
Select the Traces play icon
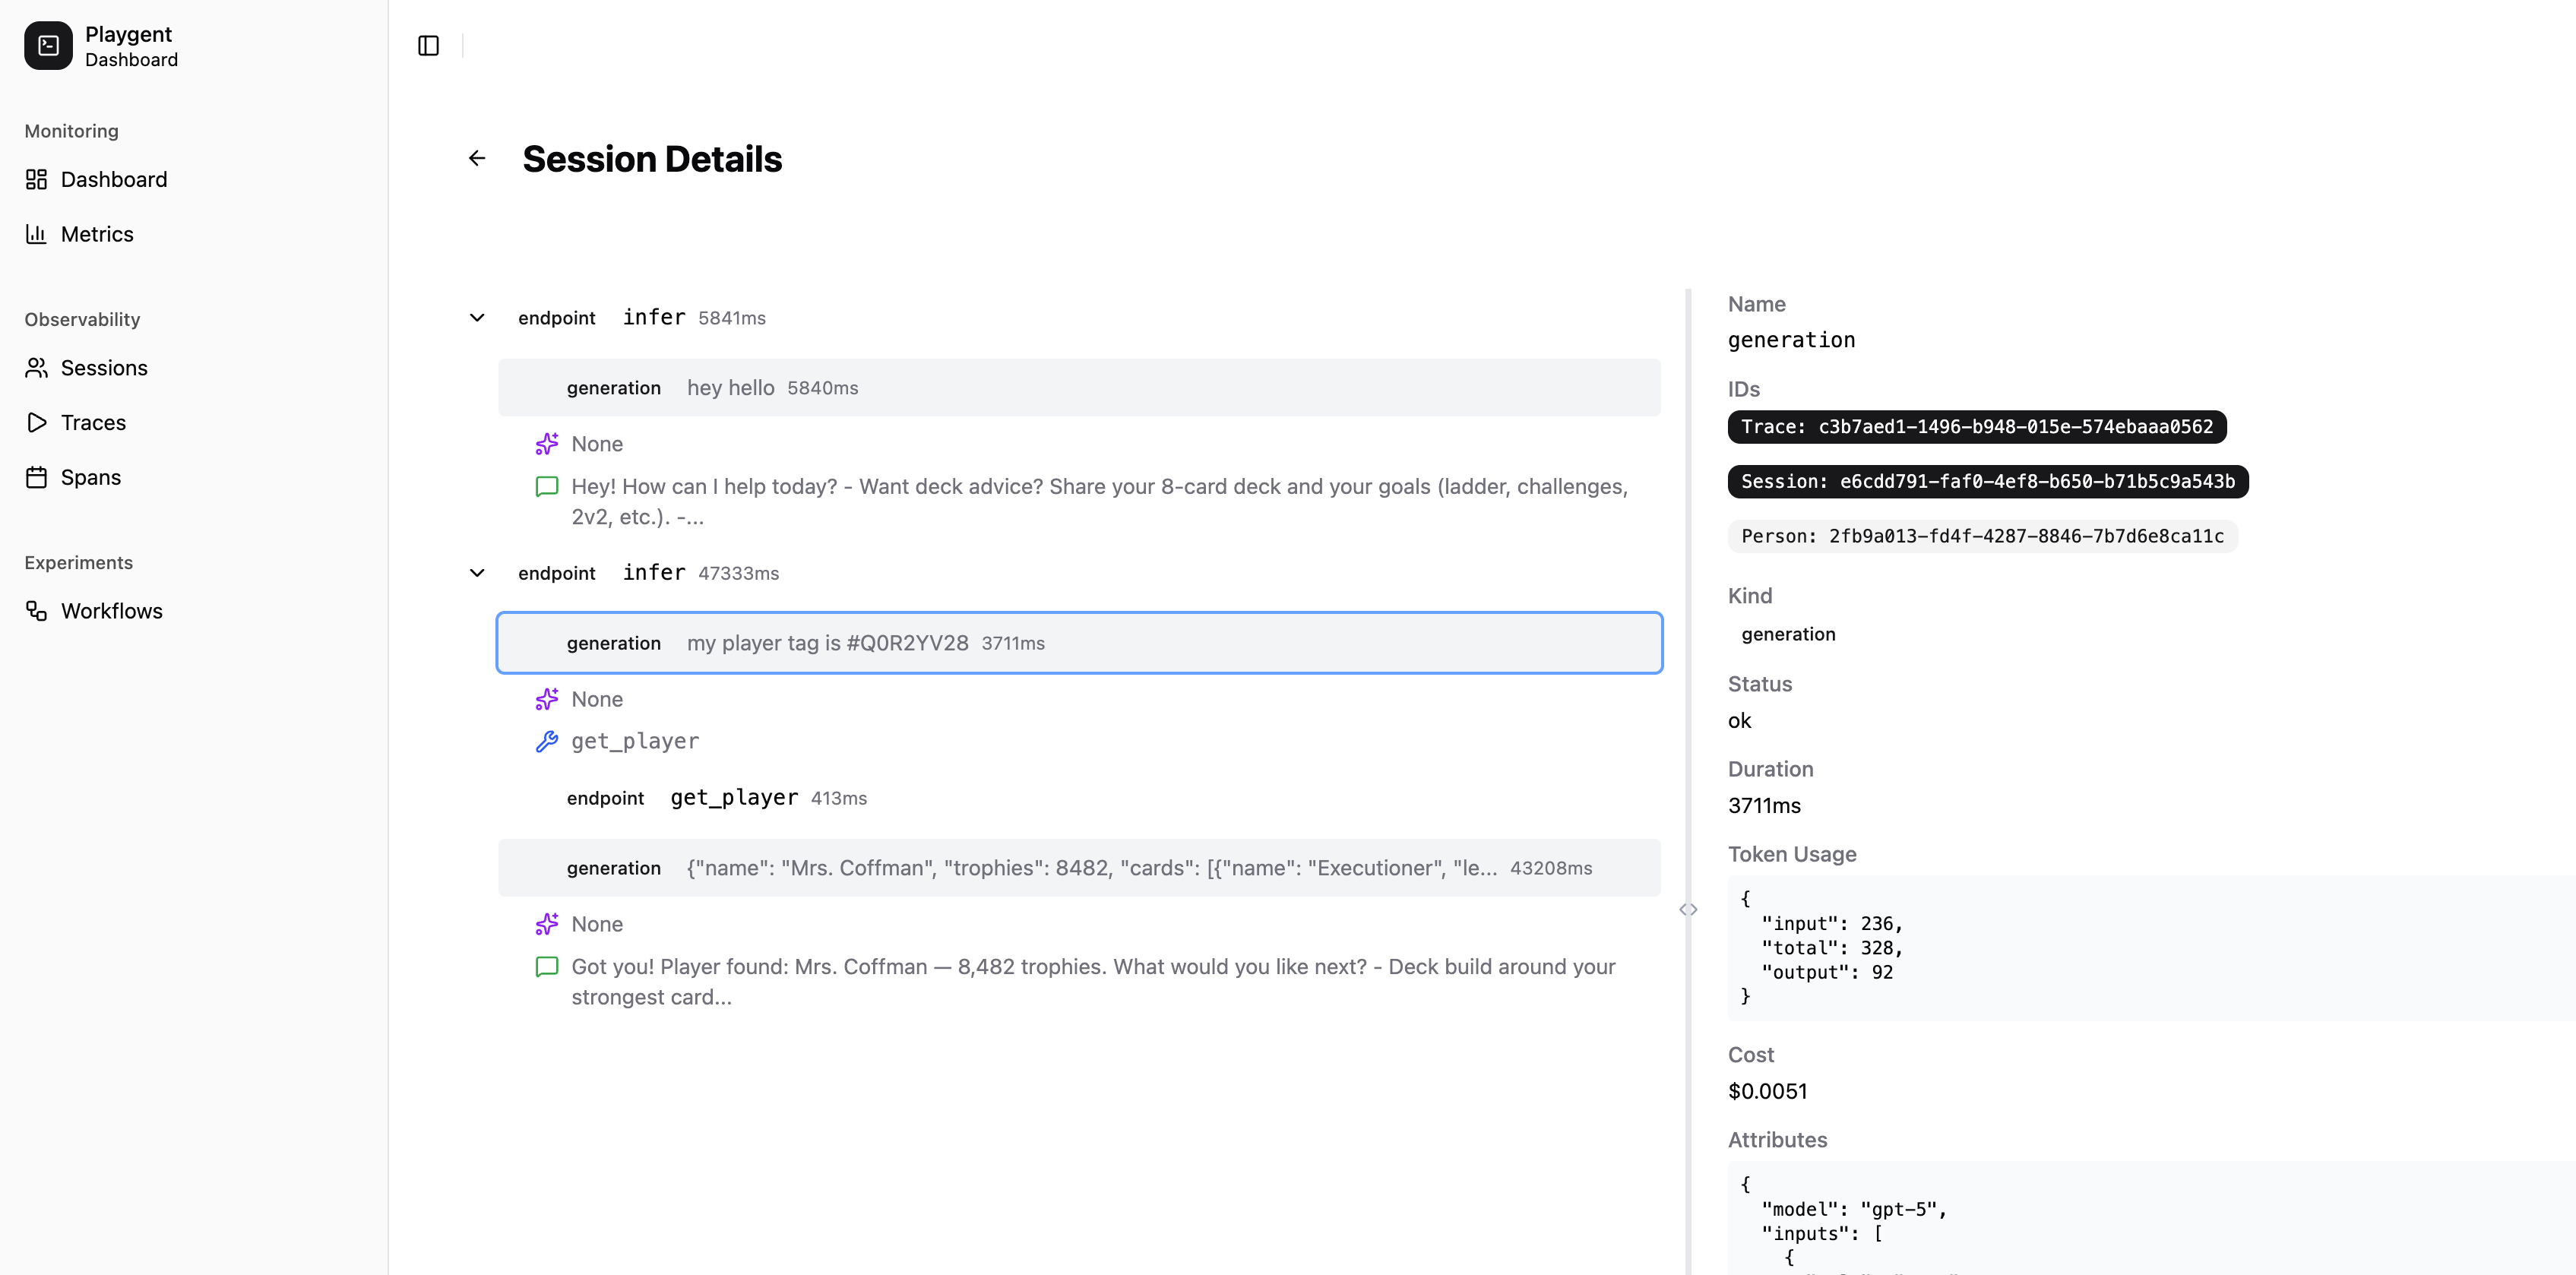point(36,422)
